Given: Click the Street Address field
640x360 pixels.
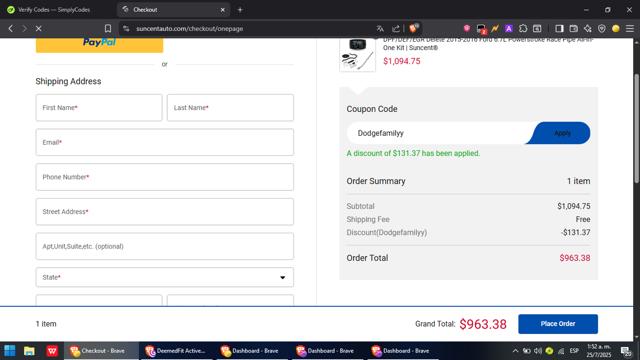Looking at the screenshot, I should click(x=164, y=212).
